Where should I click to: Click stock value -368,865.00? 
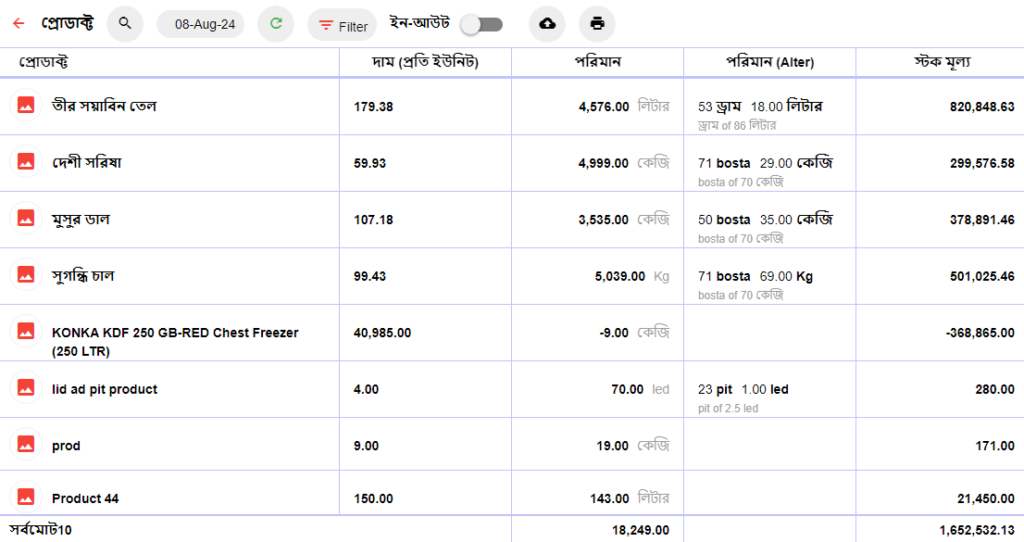click(x=980, y=333)
